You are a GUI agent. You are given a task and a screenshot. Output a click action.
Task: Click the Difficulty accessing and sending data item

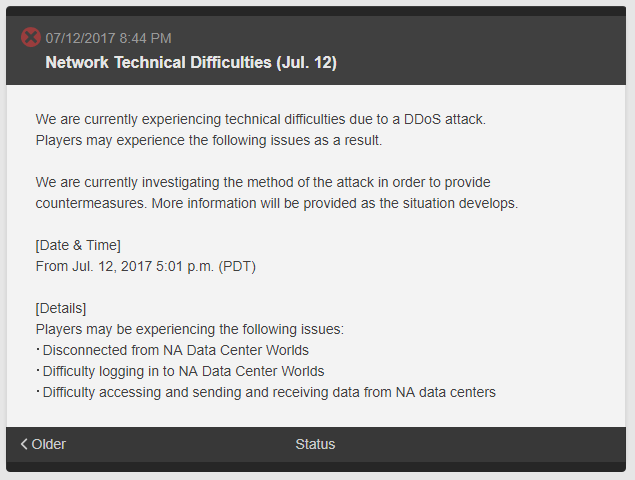click(x=268, y=392)
